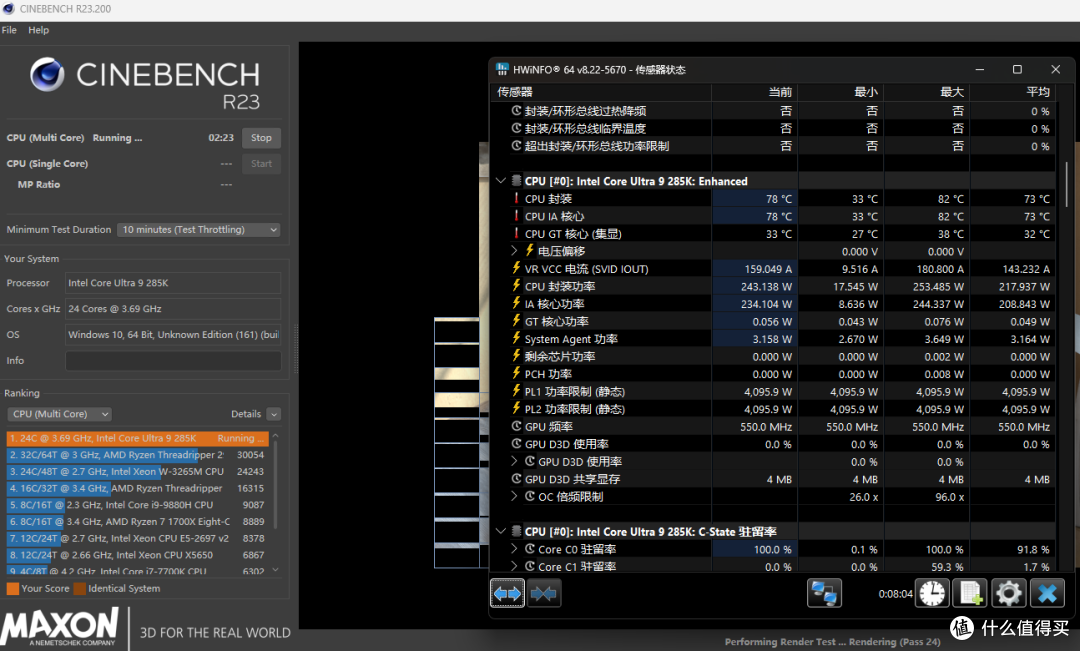
Task: Click the empty Info input field
Action: [173, 360]
